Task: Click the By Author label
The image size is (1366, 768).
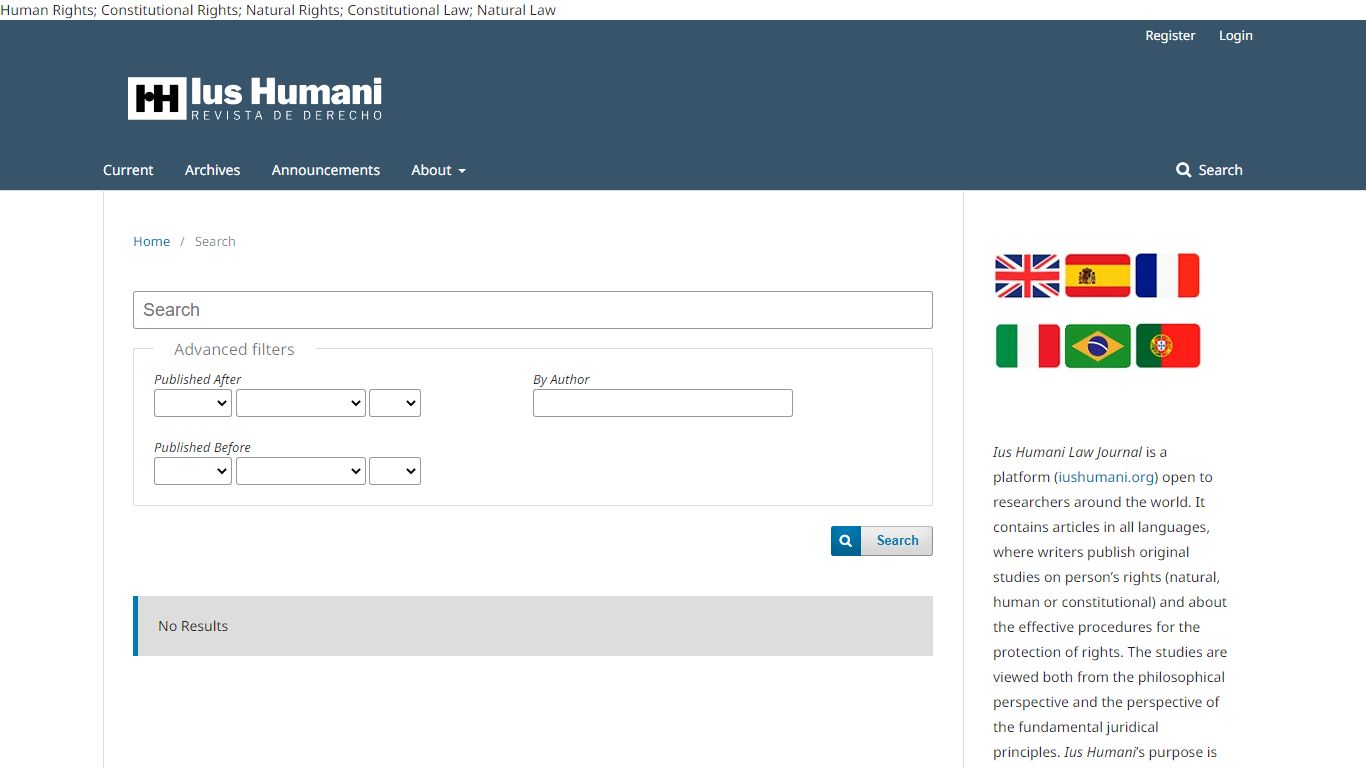Action: (561, 380)
